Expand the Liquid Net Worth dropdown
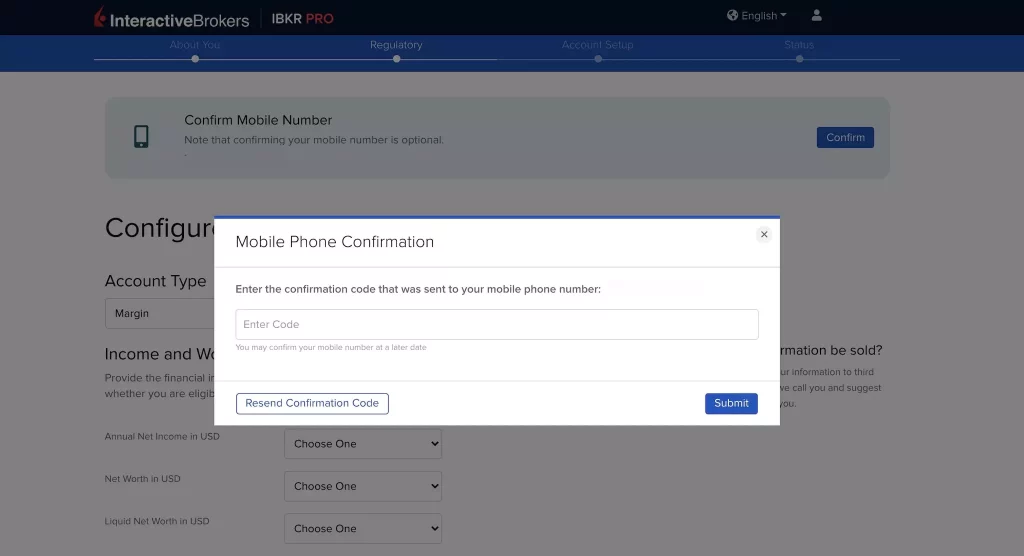 pos(362,528)
